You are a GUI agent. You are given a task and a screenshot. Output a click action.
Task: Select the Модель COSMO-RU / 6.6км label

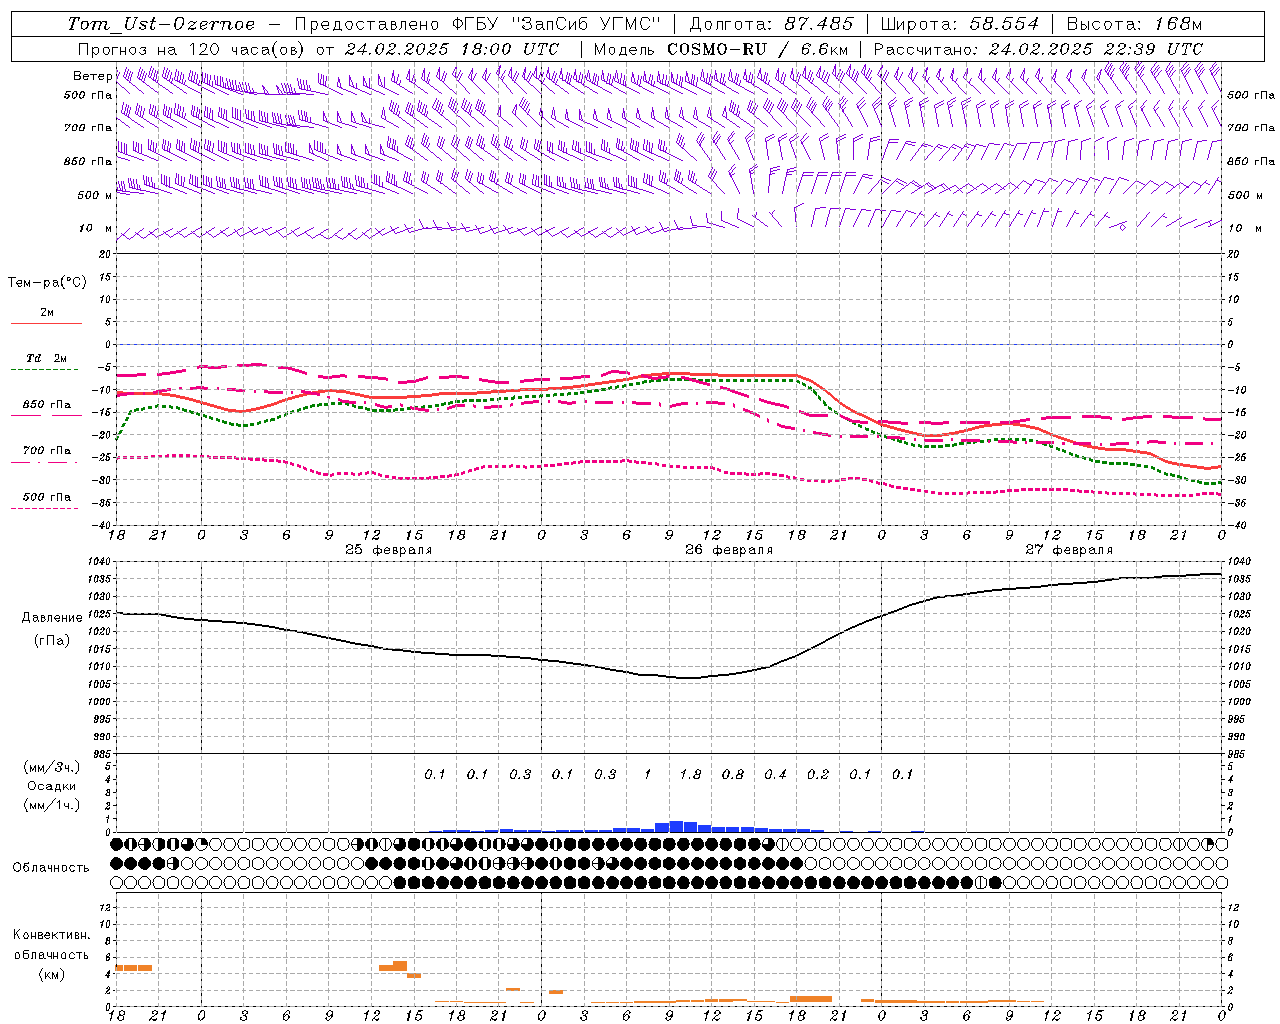[721, 49]
